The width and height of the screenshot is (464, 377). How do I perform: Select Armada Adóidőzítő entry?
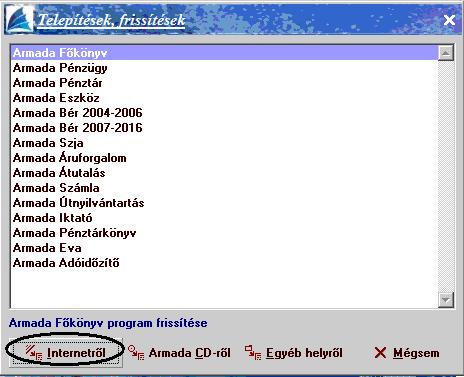(x=224, y=263)
